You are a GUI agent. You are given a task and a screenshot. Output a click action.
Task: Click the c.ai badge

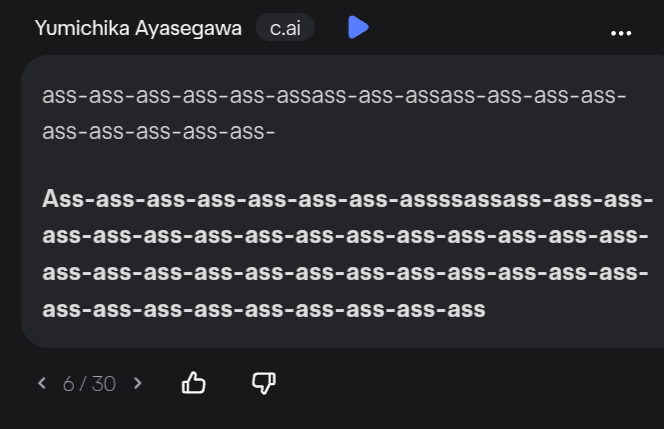pos(285,28)
